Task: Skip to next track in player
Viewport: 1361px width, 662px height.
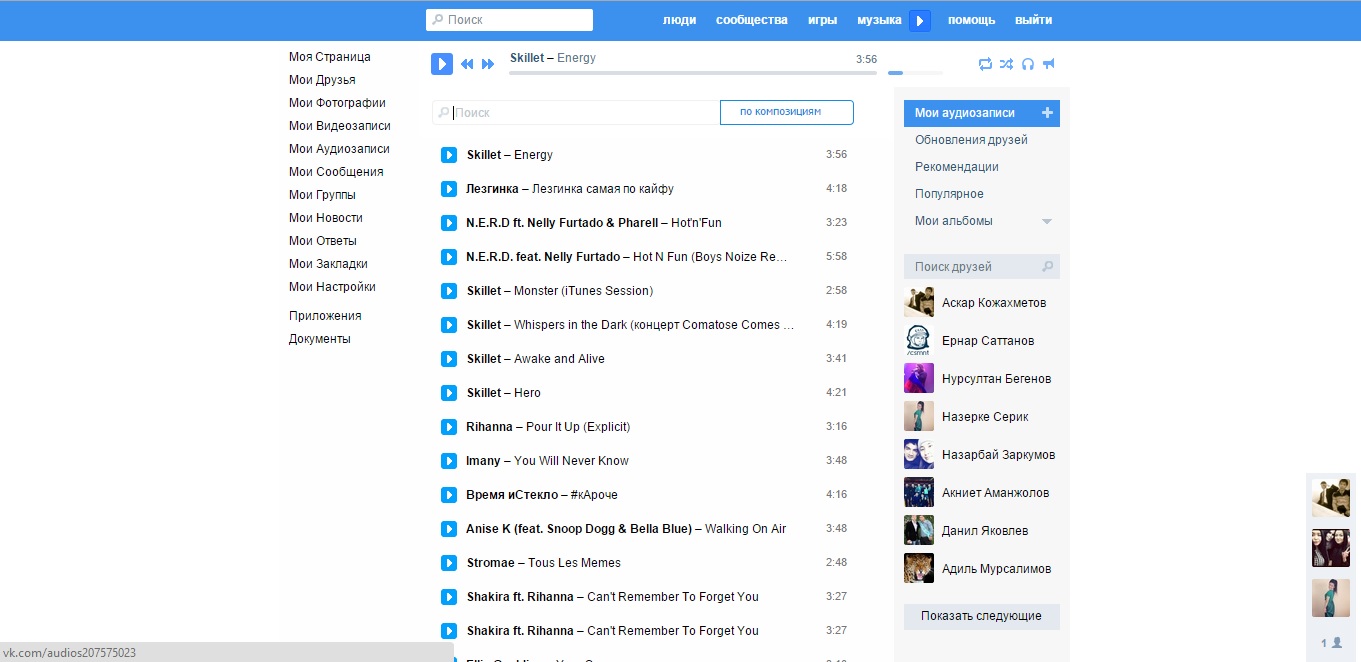Action: [488, 64]
